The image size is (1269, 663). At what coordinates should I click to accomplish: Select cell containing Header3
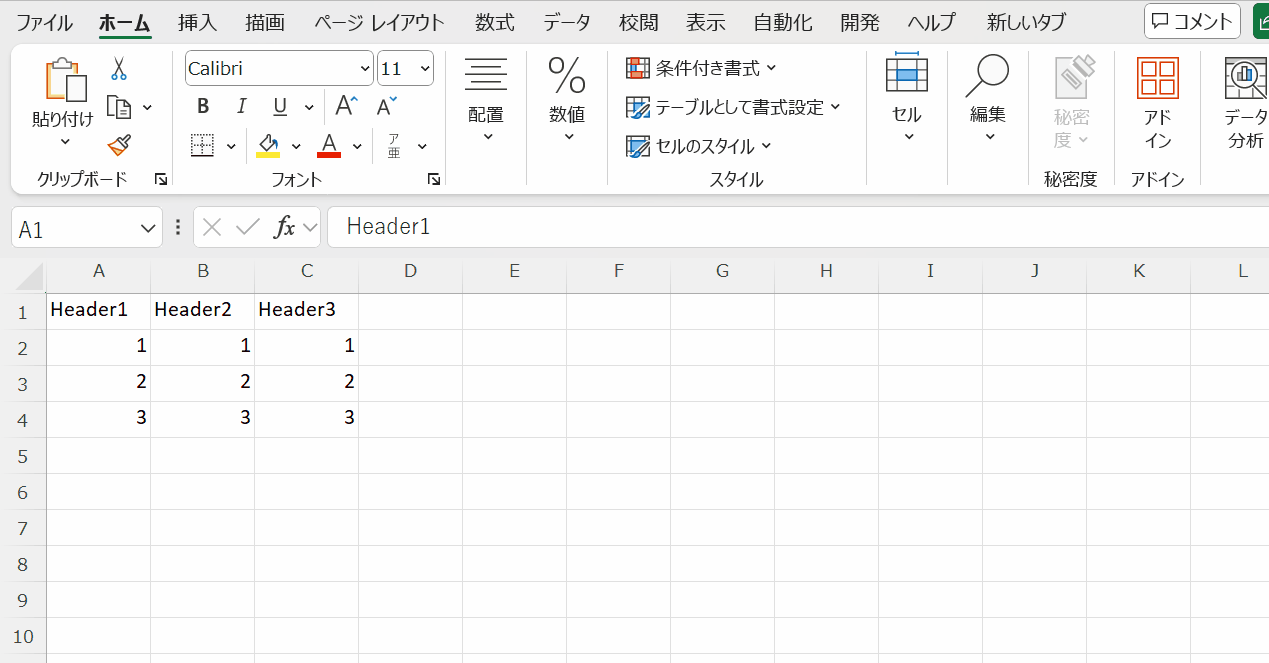(307, 311)
